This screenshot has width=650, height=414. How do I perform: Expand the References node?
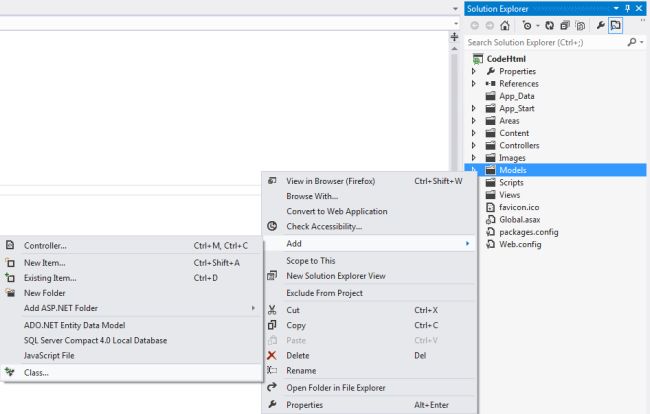[x=473, y=83]
